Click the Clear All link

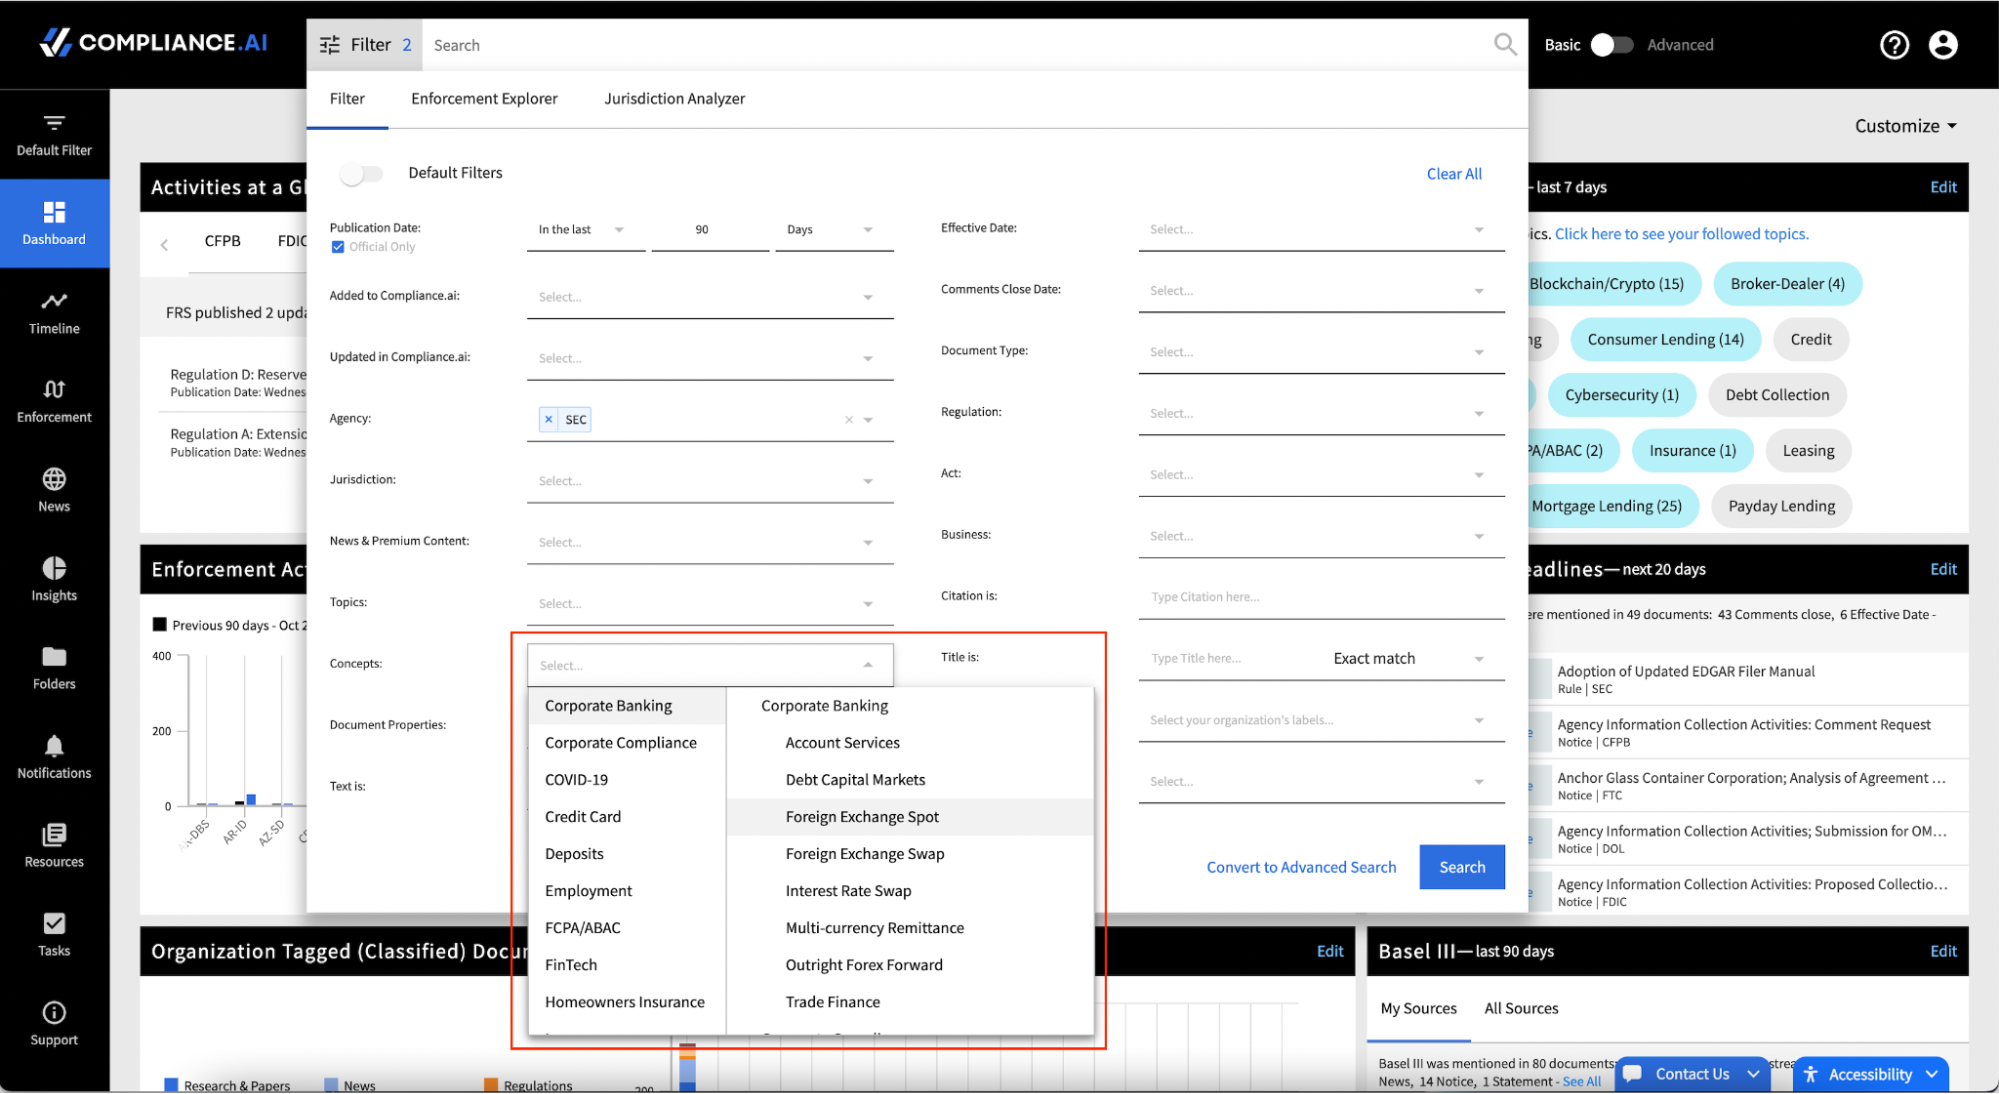[1454, 174]
